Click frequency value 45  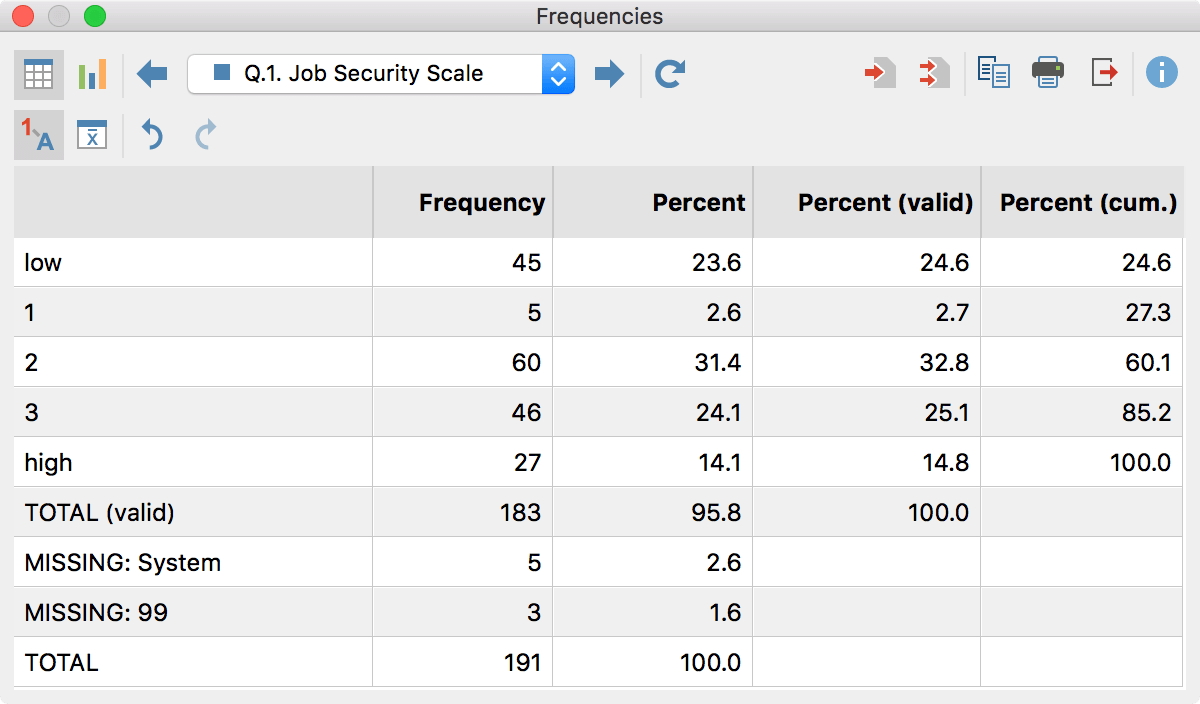click(x=526, y=263)
